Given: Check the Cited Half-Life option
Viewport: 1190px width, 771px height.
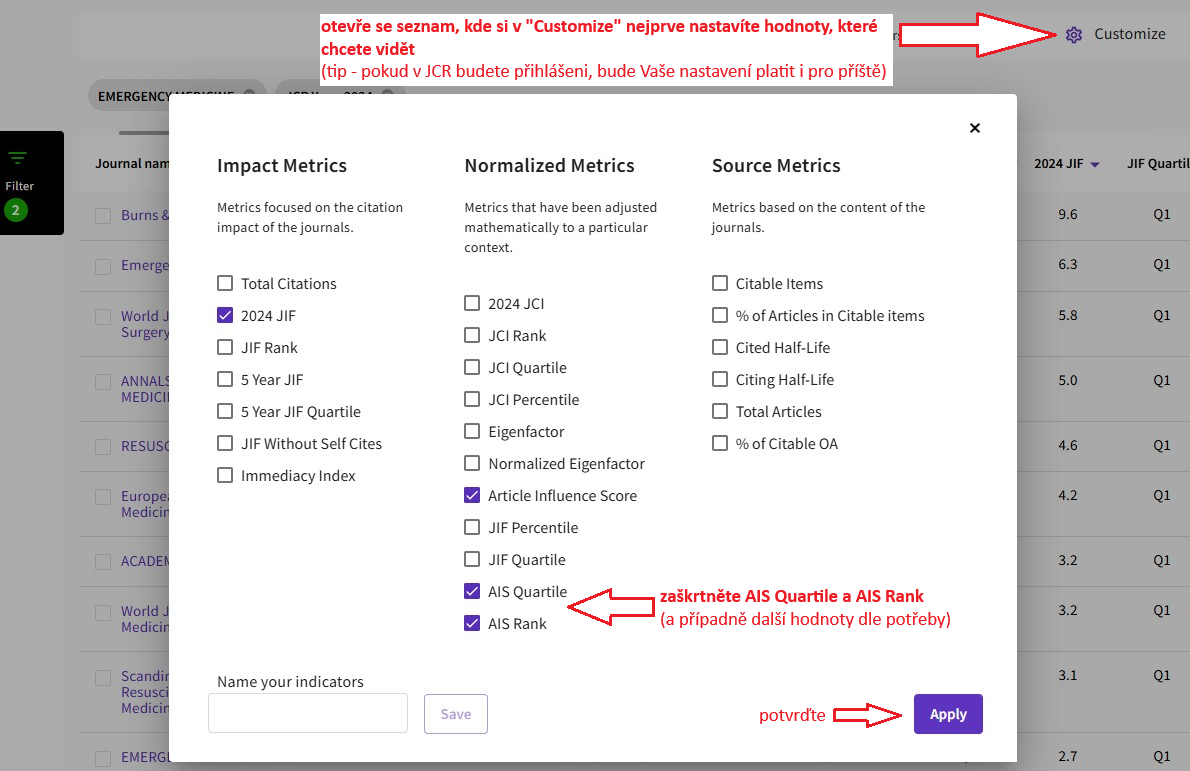Looking at the screenshot, I should [x=720, y=348].
